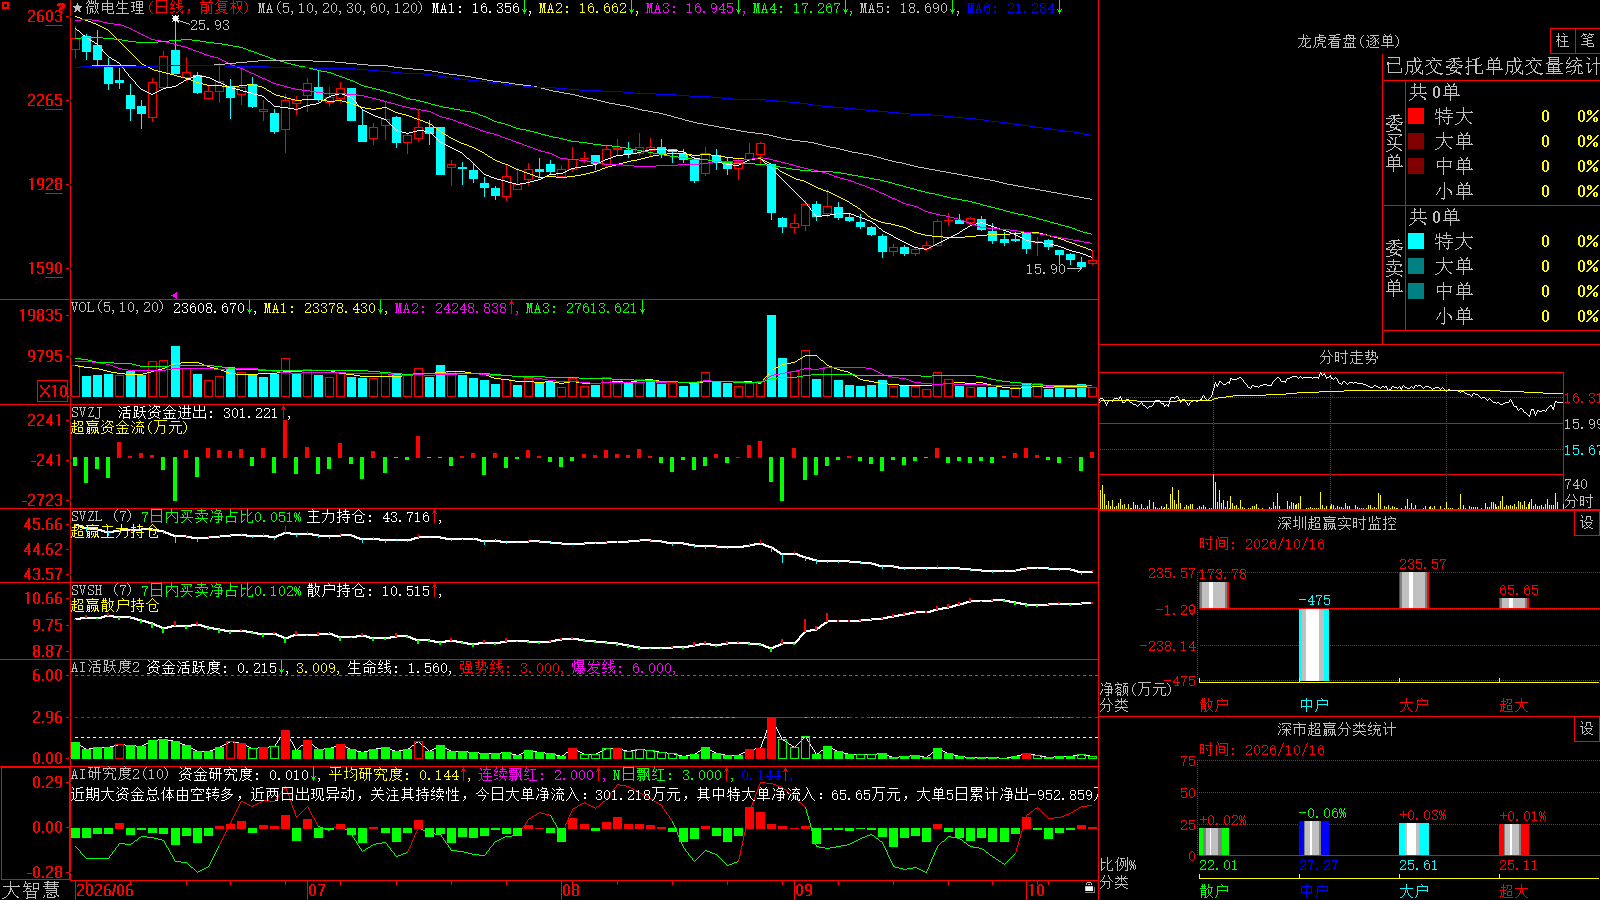Viewport: 1600px width, 900px height.
Task: Click the red 特大 buy-order color swatch
Action: [1416, 116]
